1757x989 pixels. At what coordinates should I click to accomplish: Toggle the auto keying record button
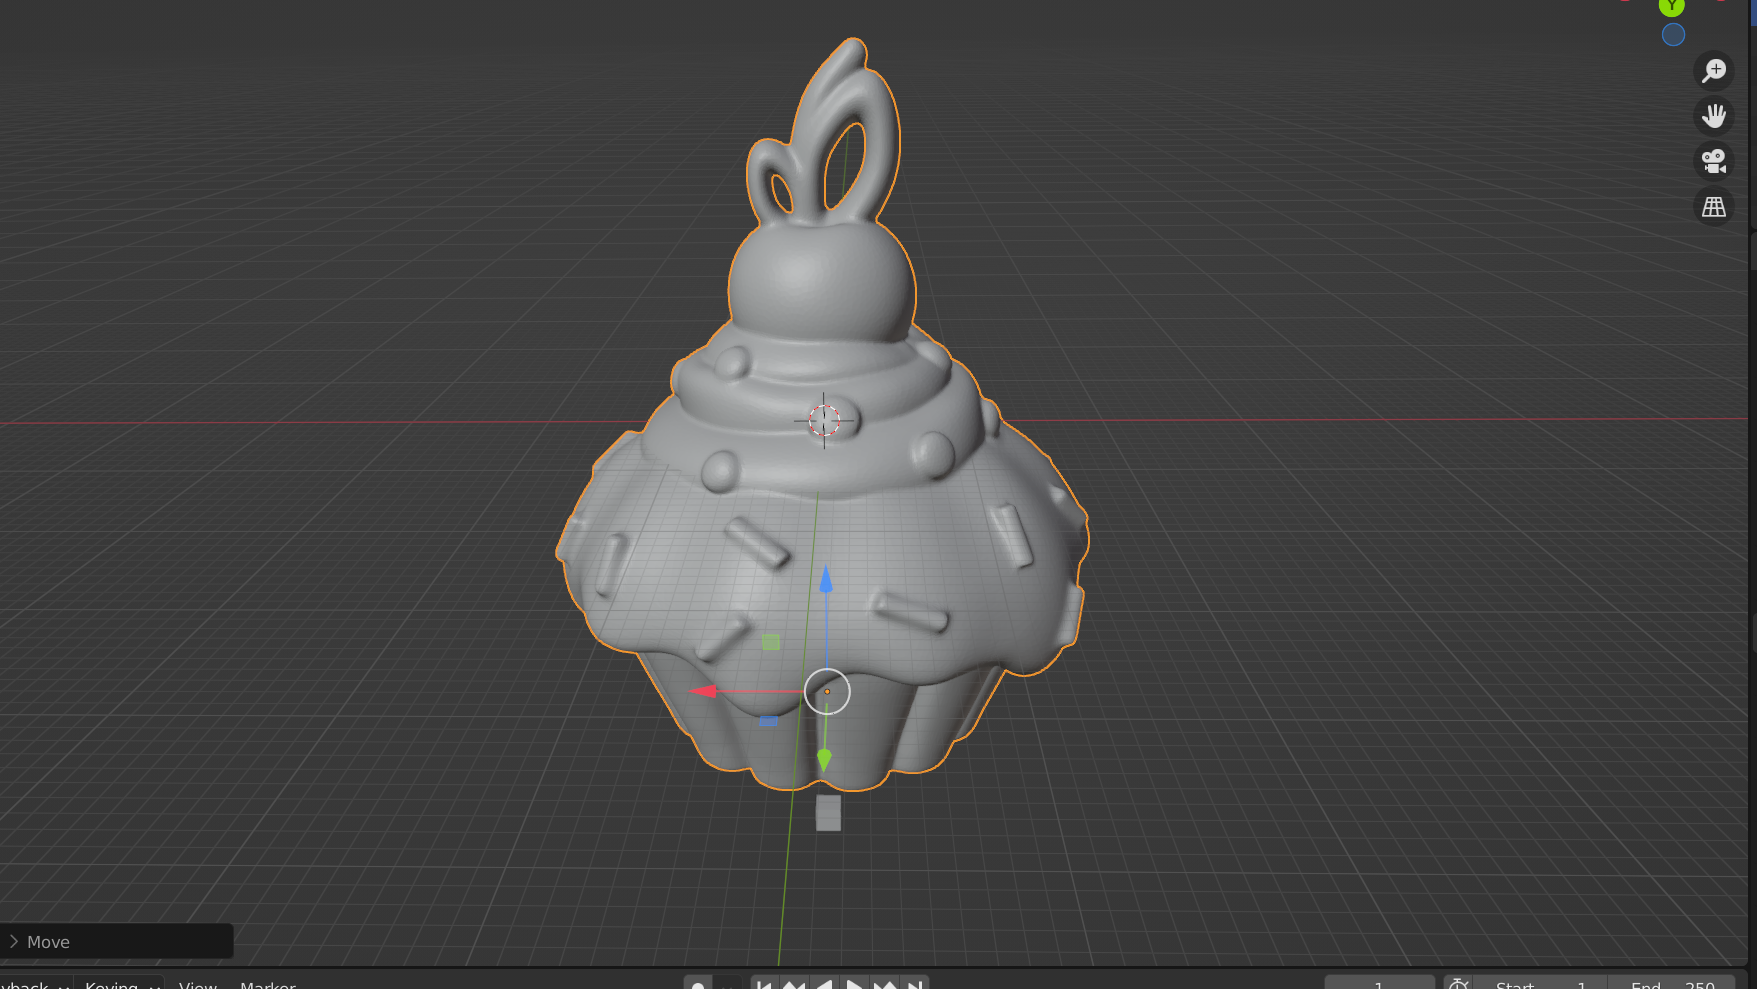pyautogui.click(x=698, y=984)
